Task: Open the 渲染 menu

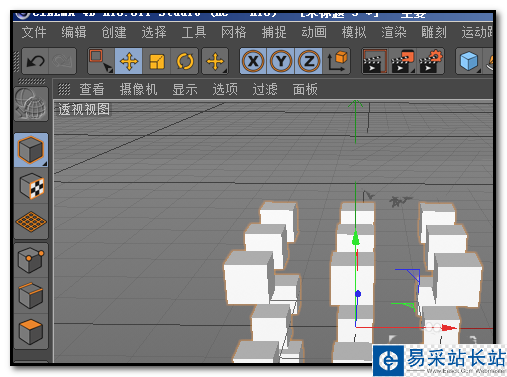Action: 394,33
